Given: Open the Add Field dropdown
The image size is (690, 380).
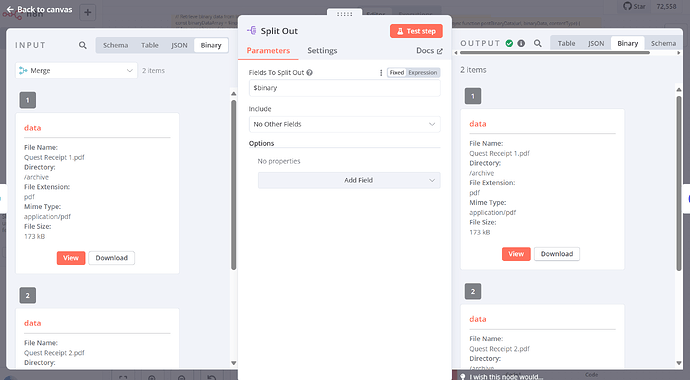Looking at the screenshot, I should coord(349,180).
